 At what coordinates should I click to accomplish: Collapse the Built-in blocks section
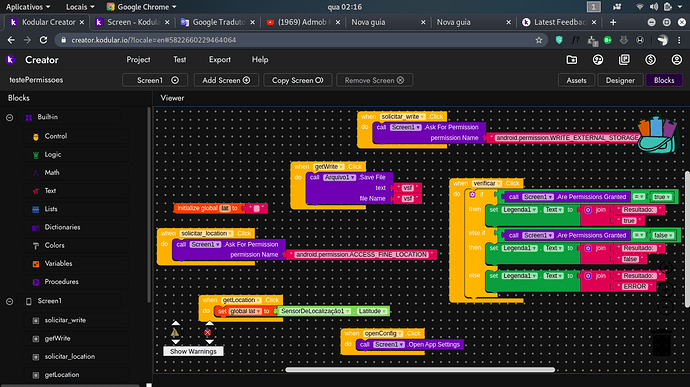[10, 118]
